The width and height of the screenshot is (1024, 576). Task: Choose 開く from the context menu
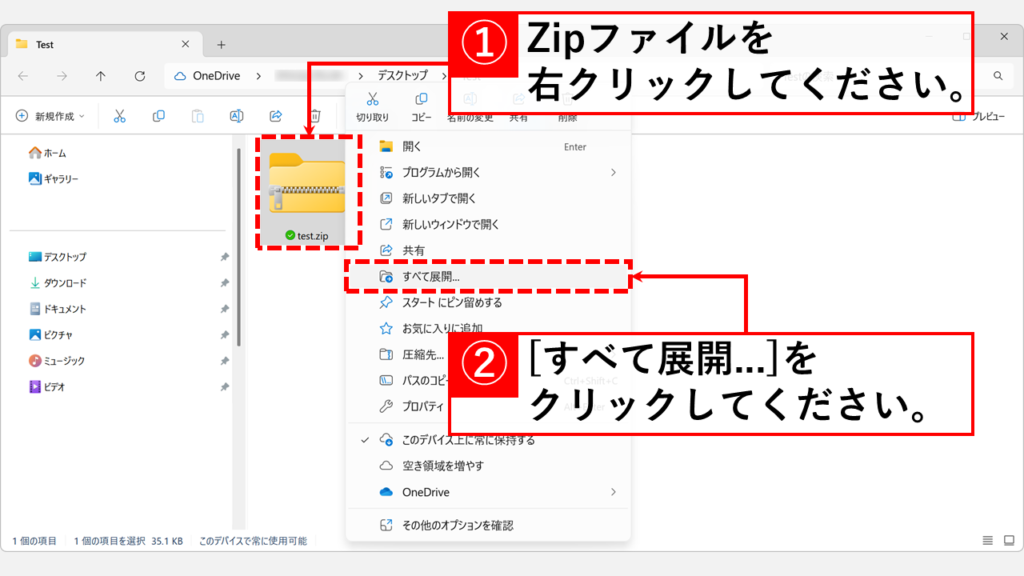click(488, 147)
